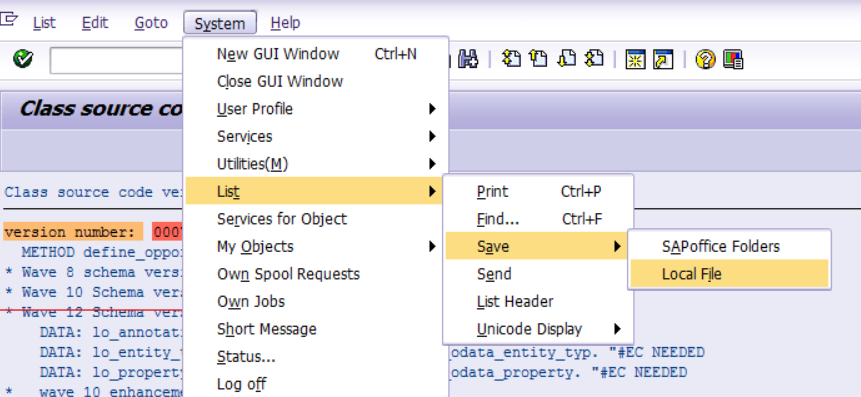Click the green checkmark Enter icon
The image size is (861, 397).
click(23, 59)
